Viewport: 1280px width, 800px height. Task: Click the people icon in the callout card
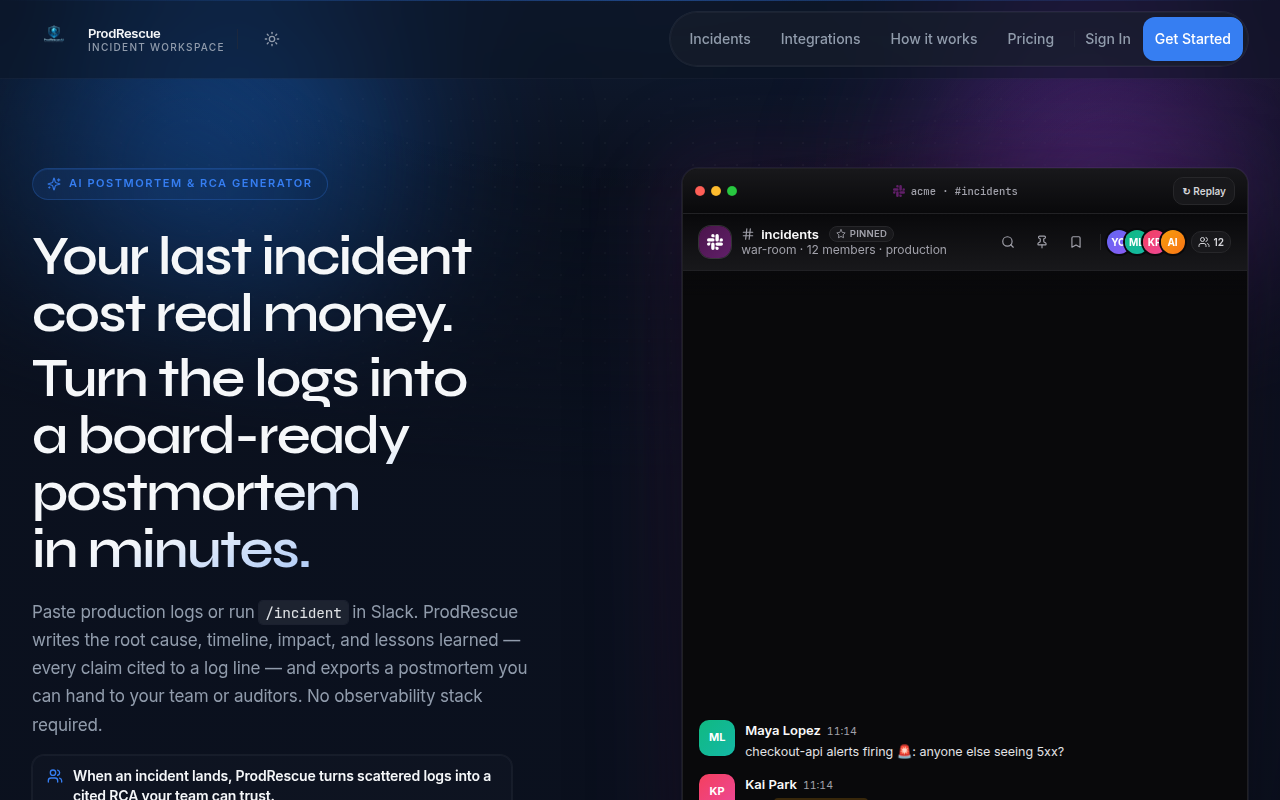point(55,776)
